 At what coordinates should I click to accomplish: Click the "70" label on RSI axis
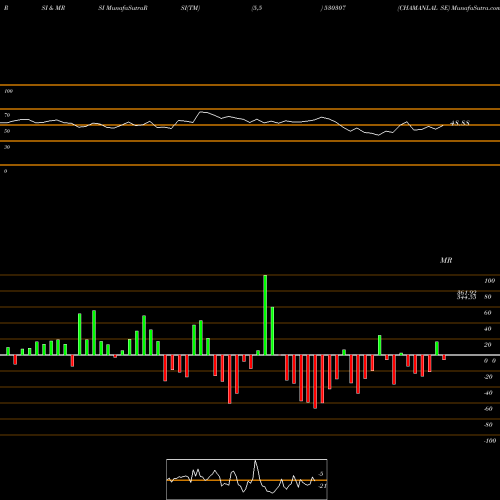click(7, 115)
